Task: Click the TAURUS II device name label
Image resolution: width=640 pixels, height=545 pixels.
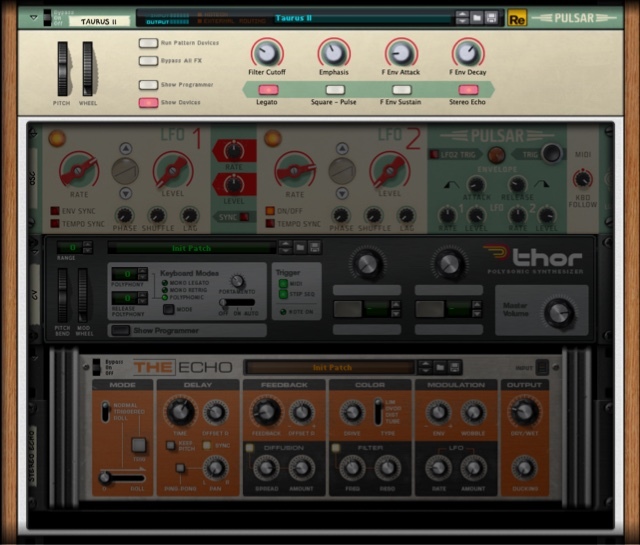Action: (99, 21)
